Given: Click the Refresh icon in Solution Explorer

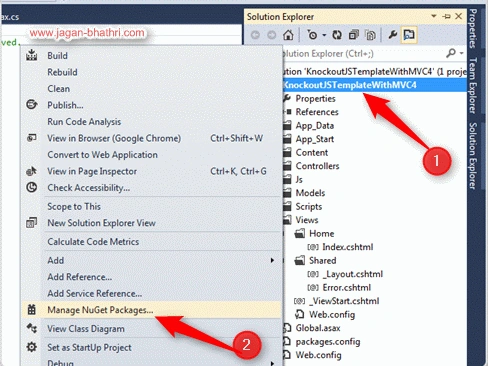Looking at the screenshot, I should point(337,35).
